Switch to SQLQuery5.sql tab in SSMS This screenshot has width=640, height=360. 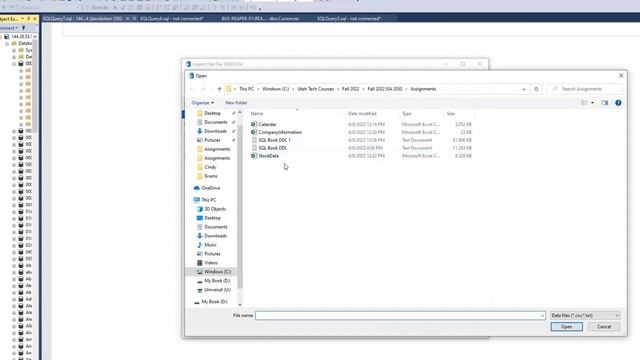coord(349,18)
